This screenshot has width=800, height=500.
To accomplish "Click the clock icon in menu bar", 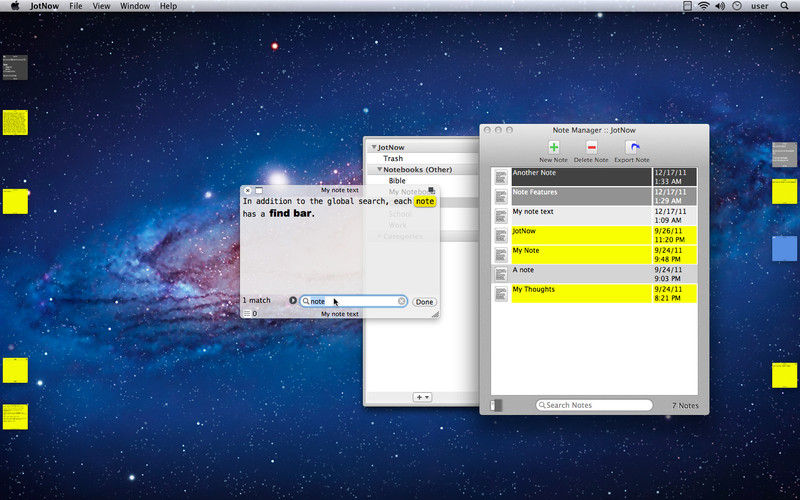I will pos(737,6).
